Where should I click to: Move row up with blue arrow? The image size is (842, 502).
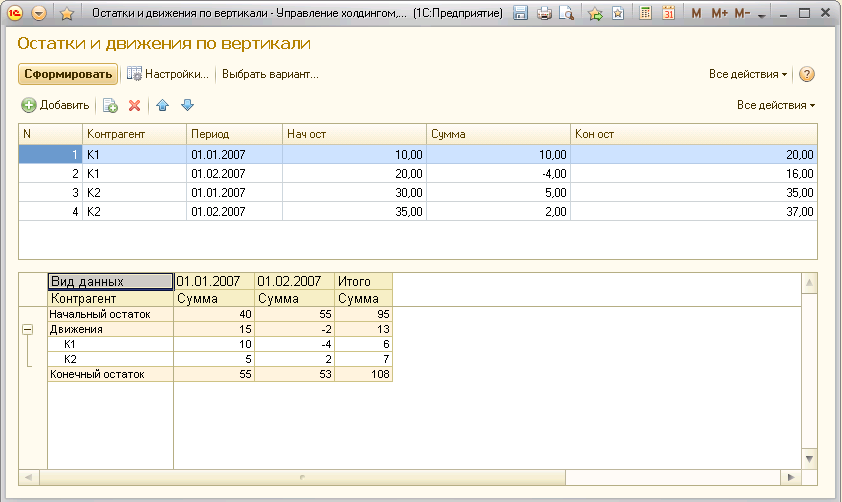163,105
